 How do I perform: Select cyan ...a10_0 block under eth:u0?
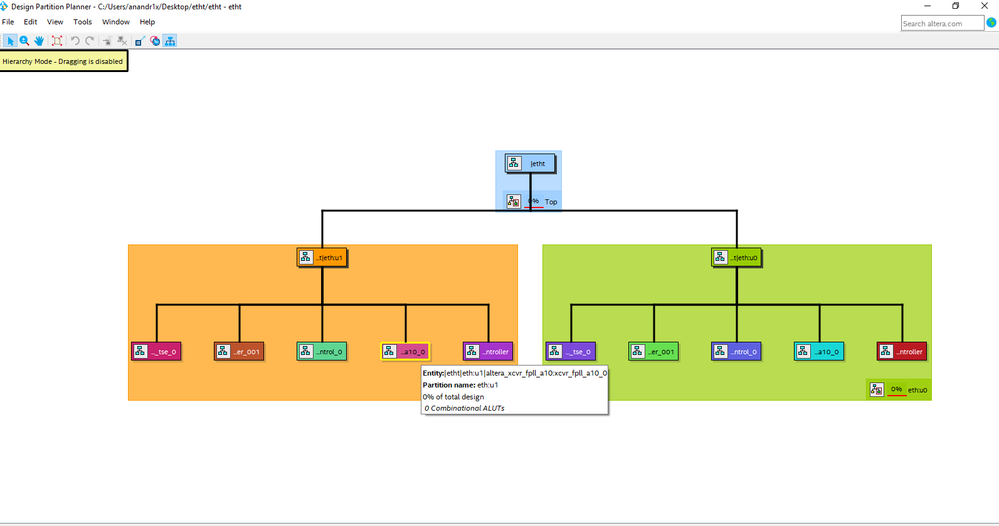tap(819, 352)
